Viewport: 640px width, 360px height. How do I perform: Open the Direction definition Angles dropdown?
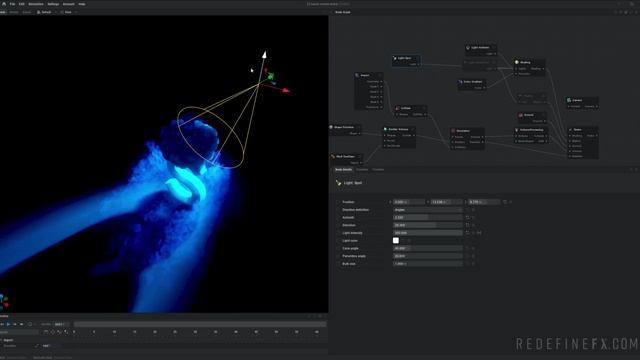tap(428, 210)
